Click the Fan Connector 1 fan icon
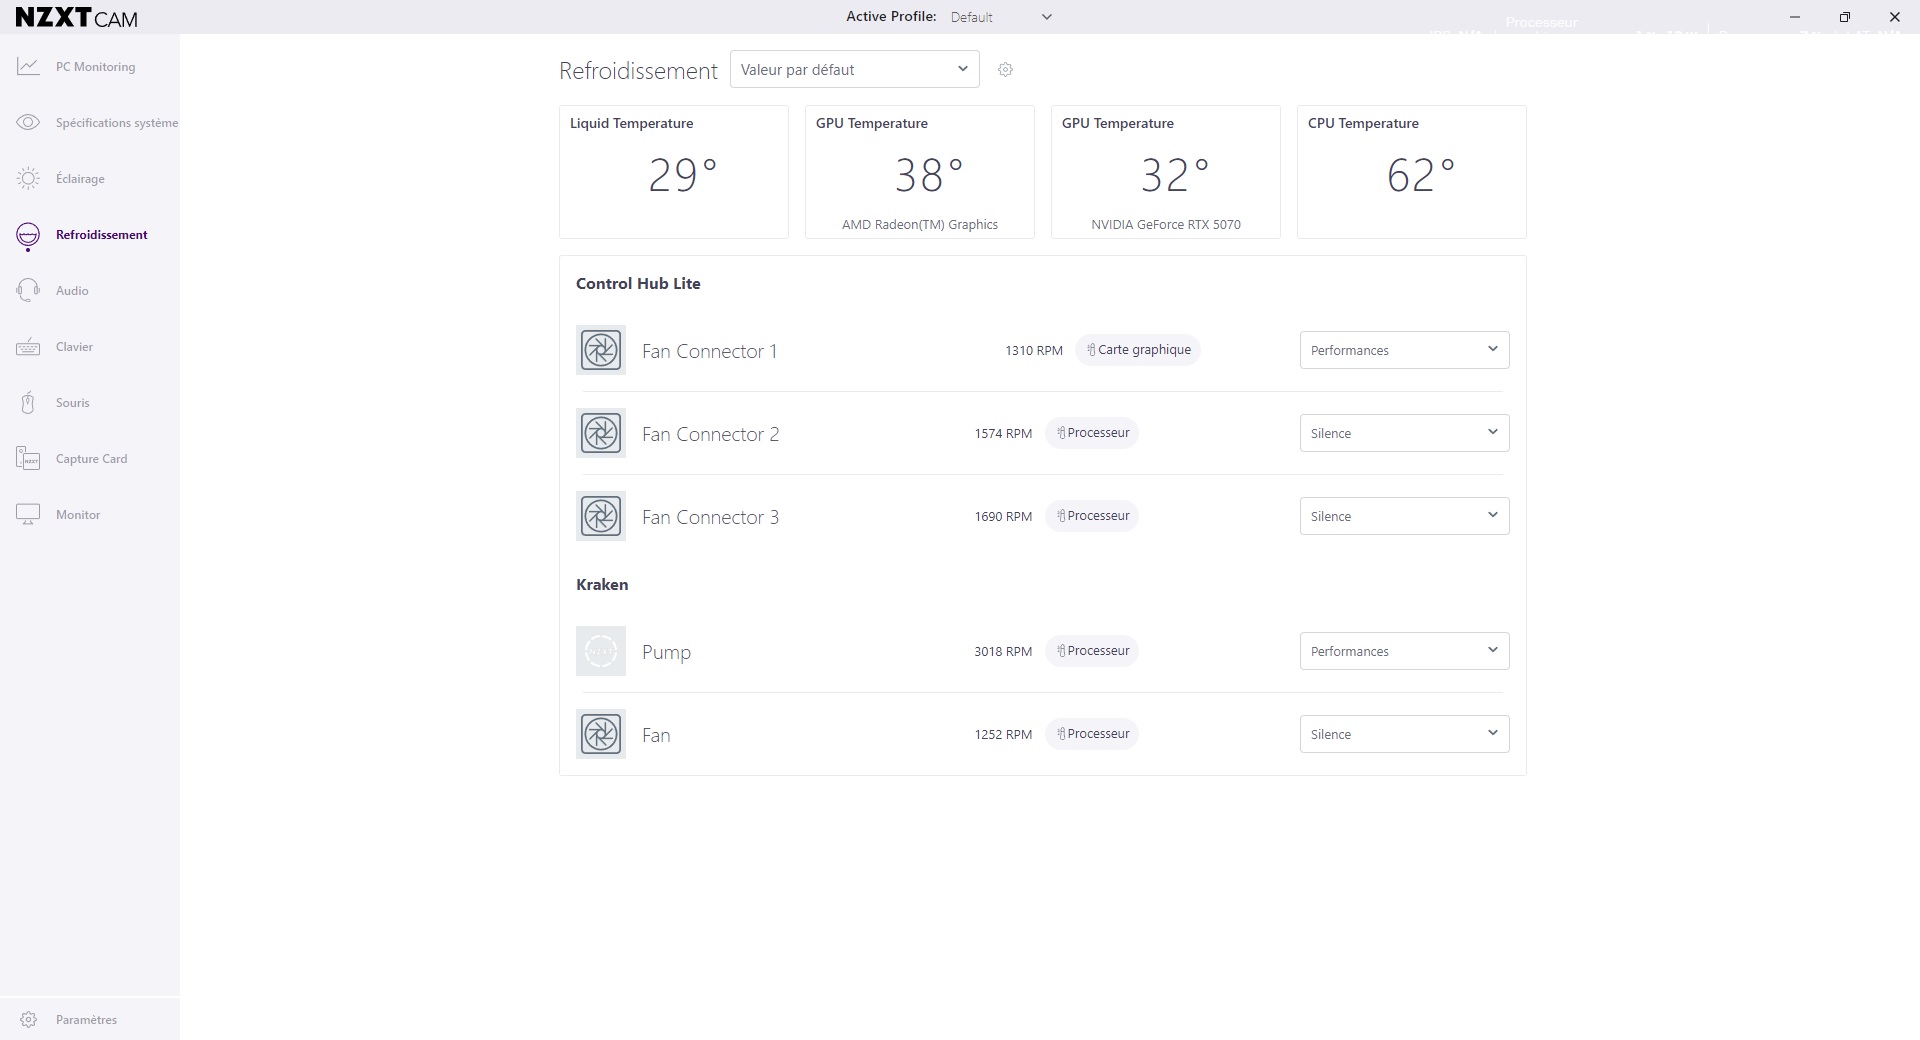1920x1040 pixels. tap(601, 350)
